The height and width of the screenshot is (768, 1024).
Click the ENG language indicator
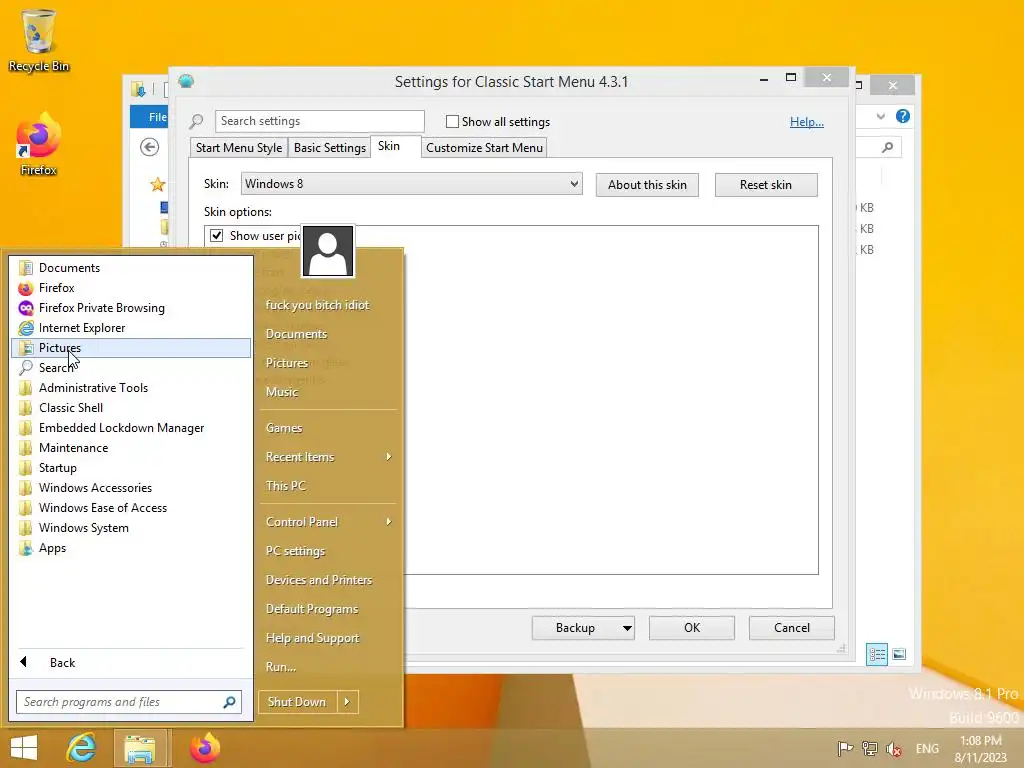pos(927,748)
